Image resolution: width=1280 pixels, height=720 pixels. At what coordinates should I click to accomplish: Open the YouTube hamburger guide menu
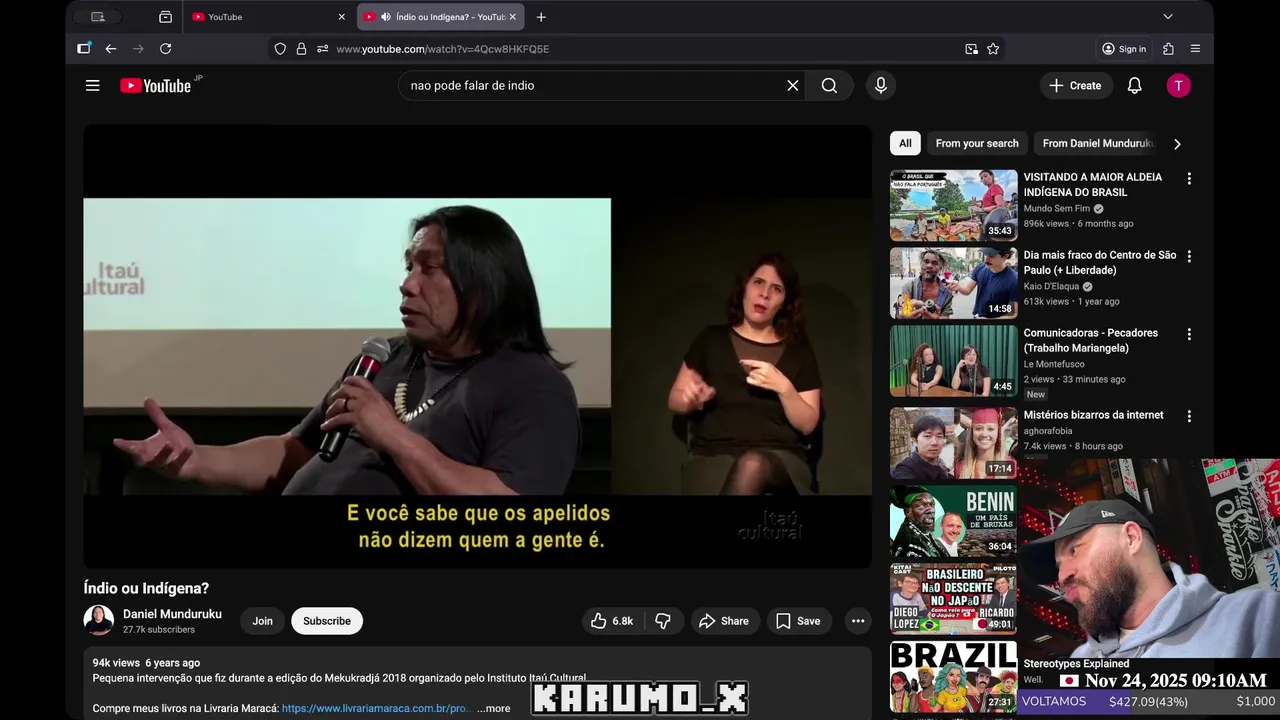click(92, 86)
